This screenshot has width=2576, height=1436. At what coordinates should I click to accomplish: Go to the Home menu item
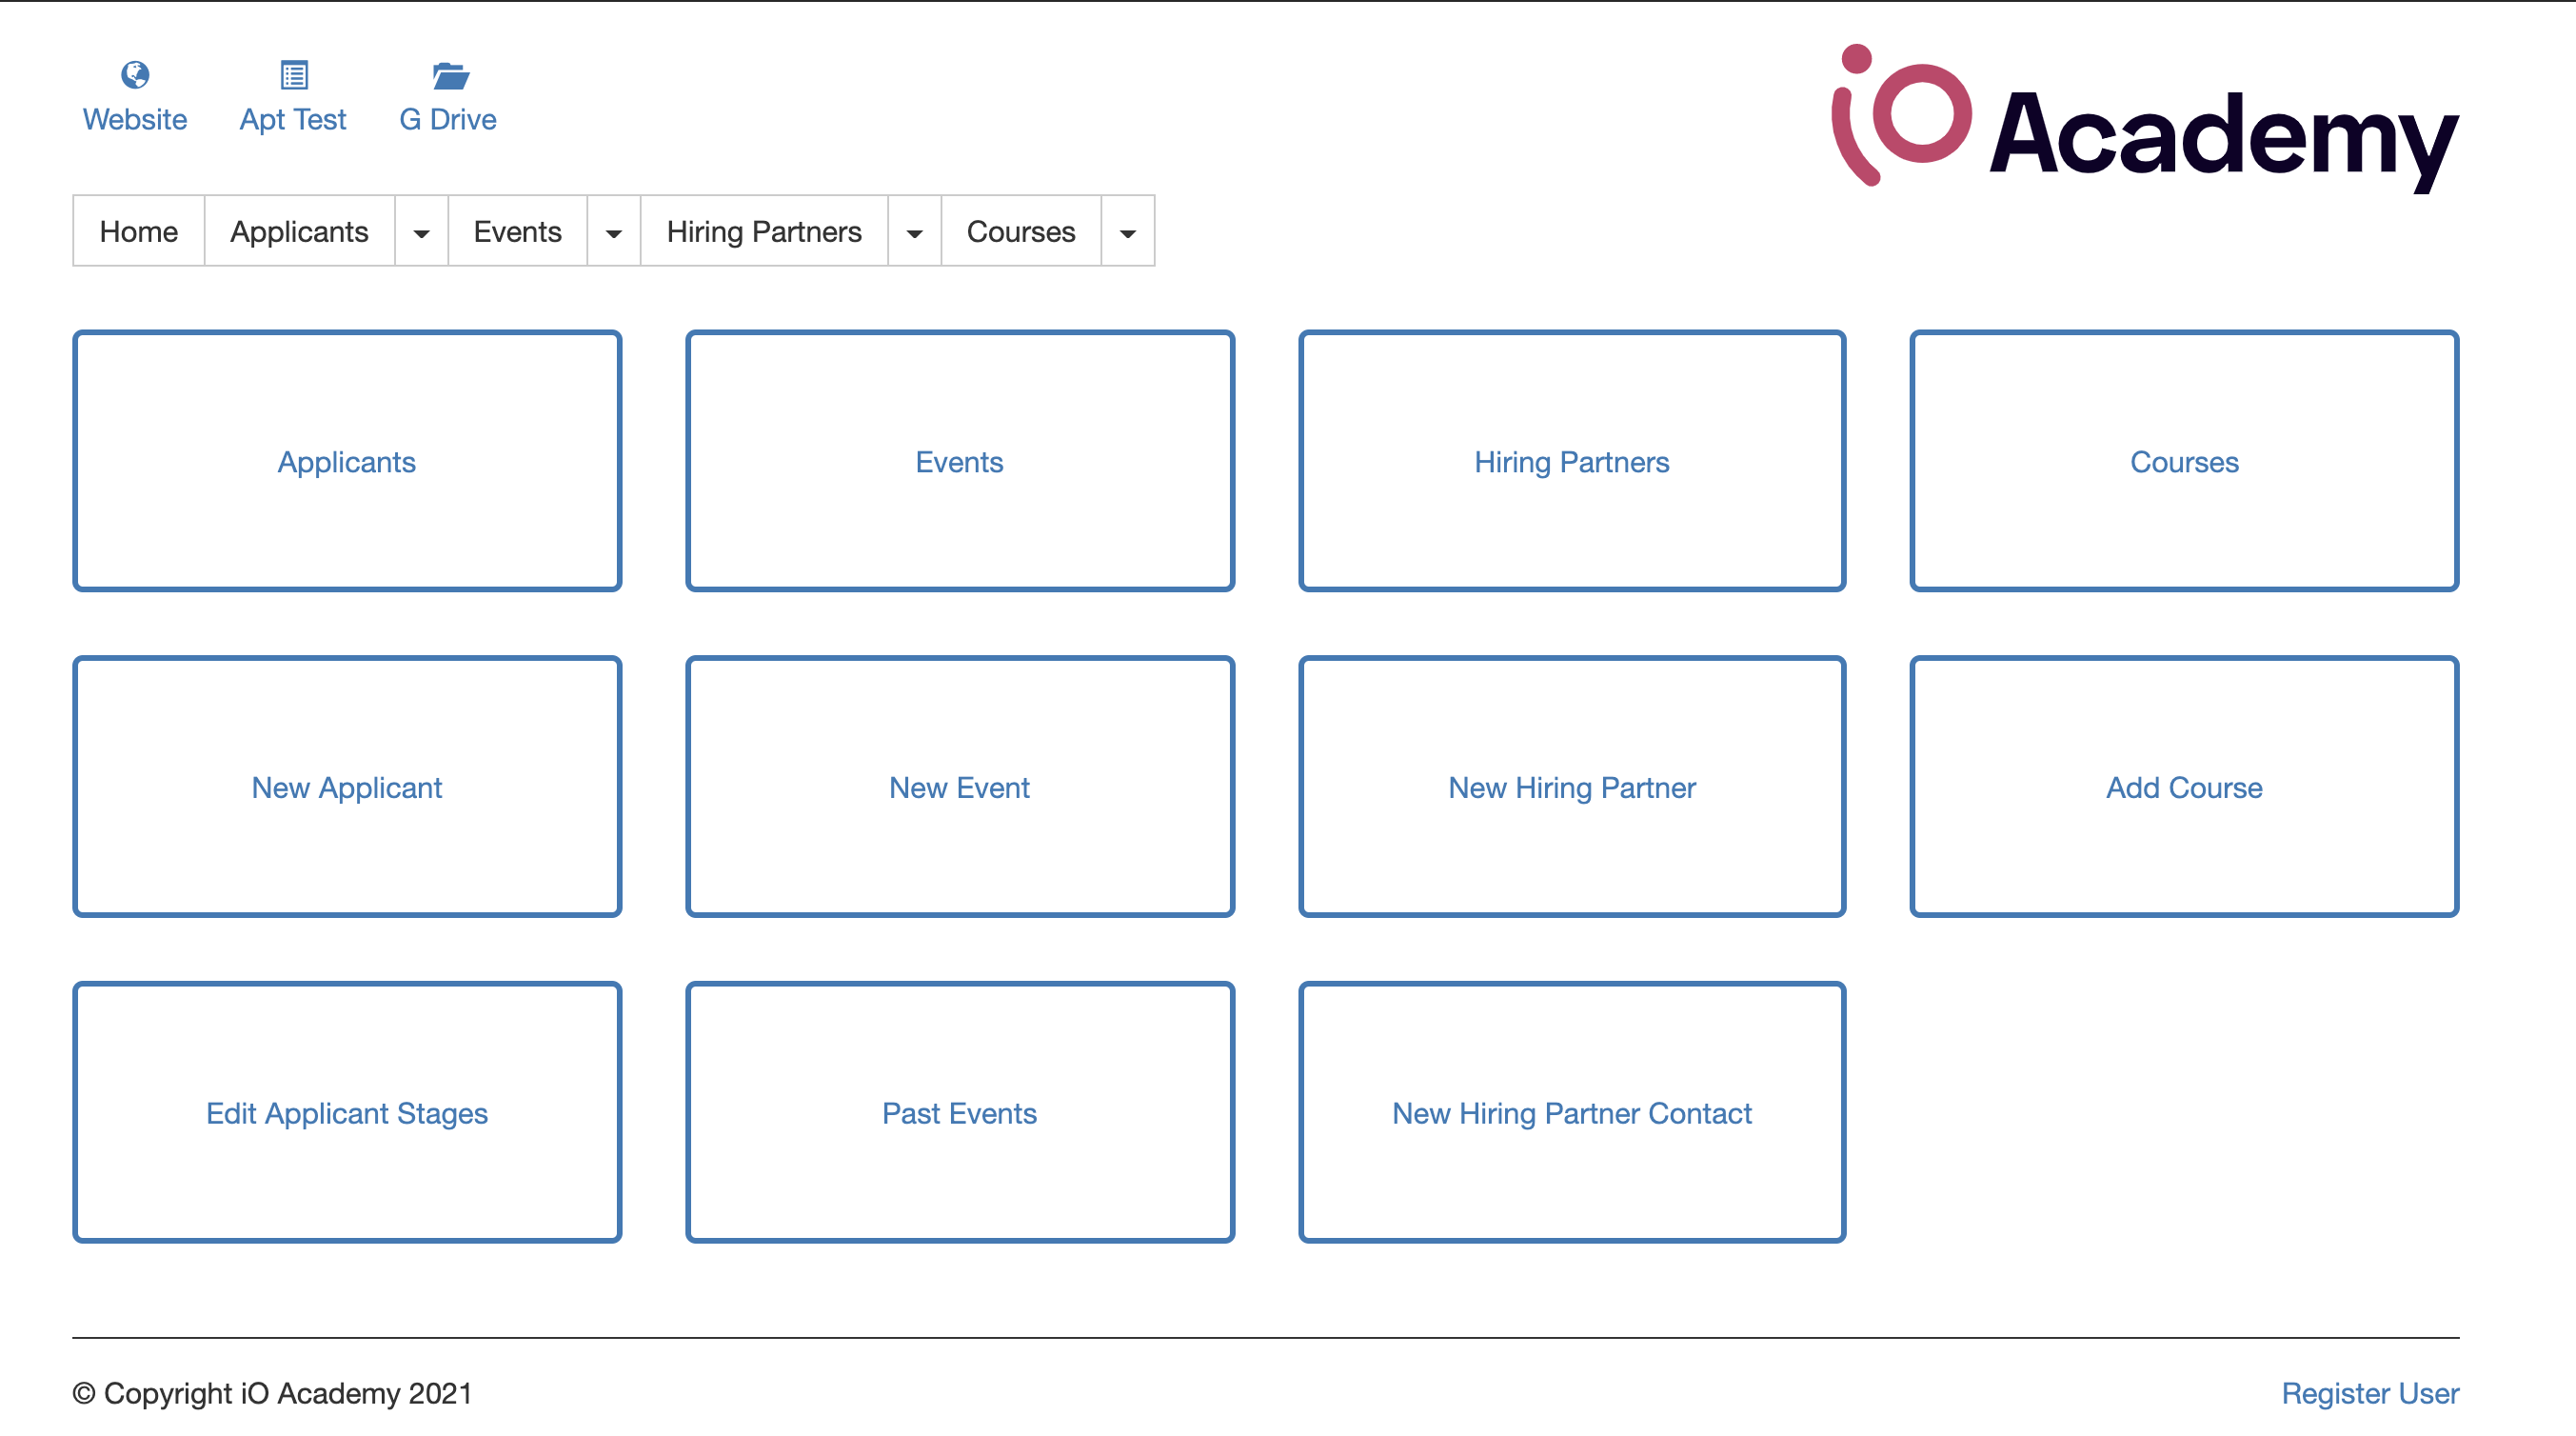(138, 232)
